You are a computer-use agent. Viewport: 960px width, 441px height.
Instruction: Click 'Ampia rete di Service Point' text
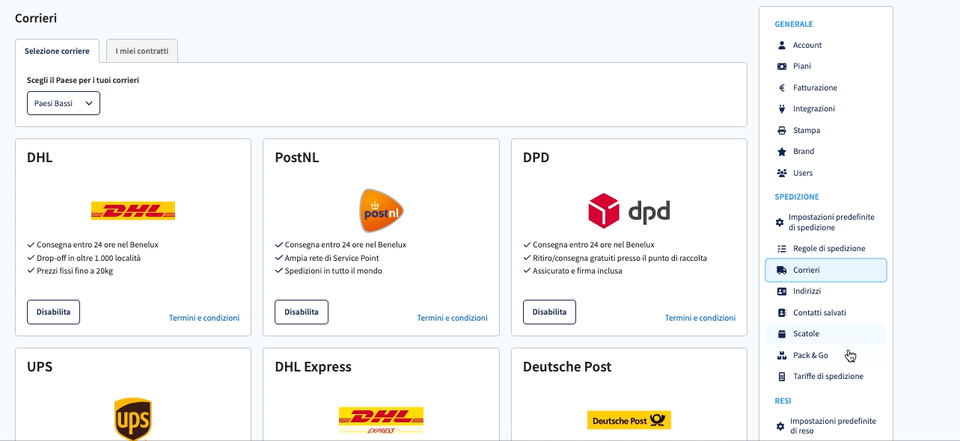coord(333,258)
